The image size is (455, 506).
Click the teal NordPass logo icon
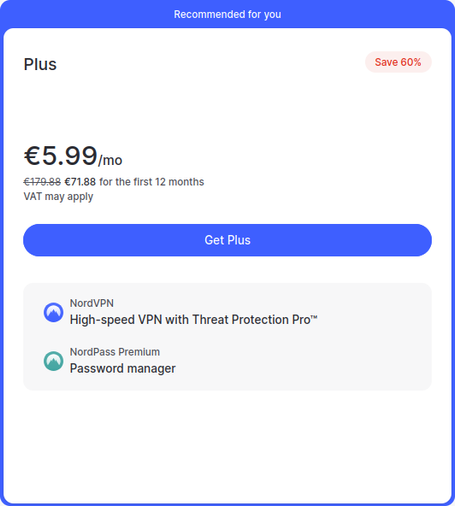(x=53, y=361)
